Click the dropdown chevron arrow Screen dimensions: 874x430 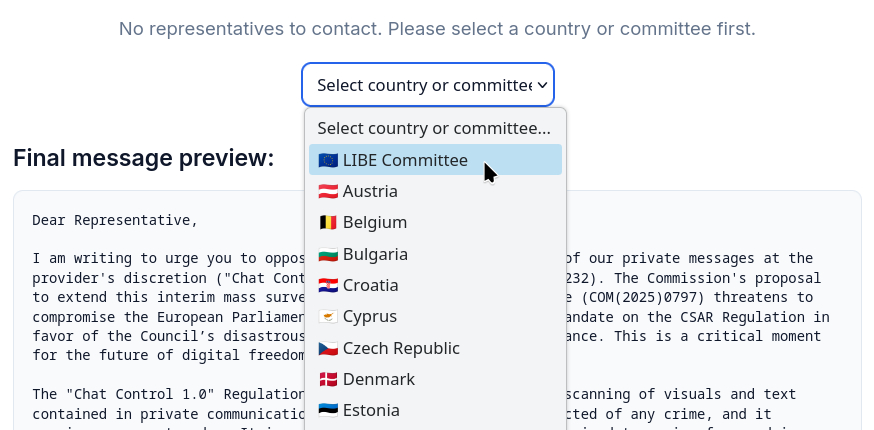542,85
